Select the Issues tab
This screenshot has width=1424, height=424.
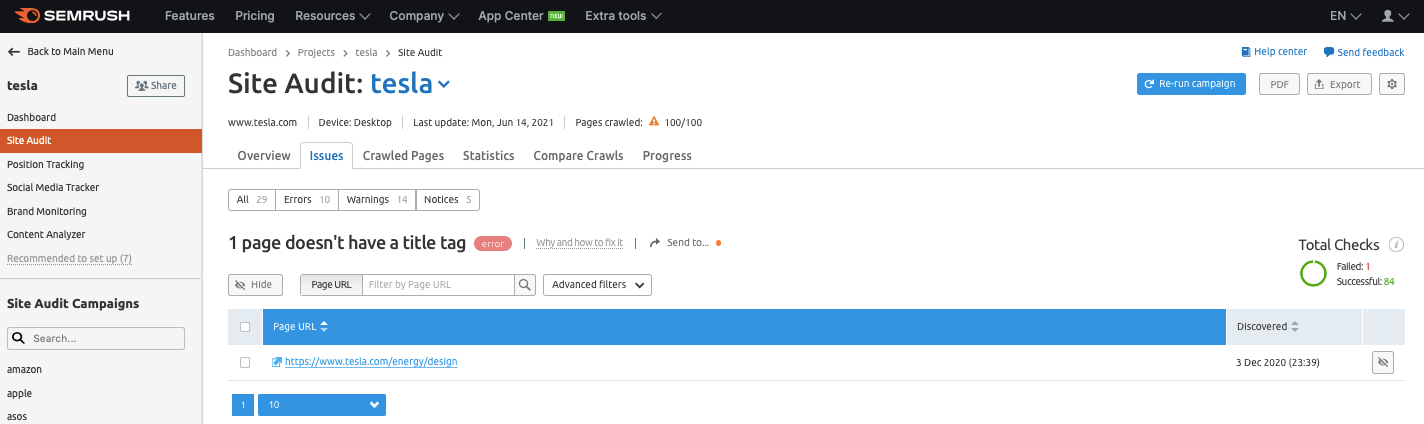(326, 156)
